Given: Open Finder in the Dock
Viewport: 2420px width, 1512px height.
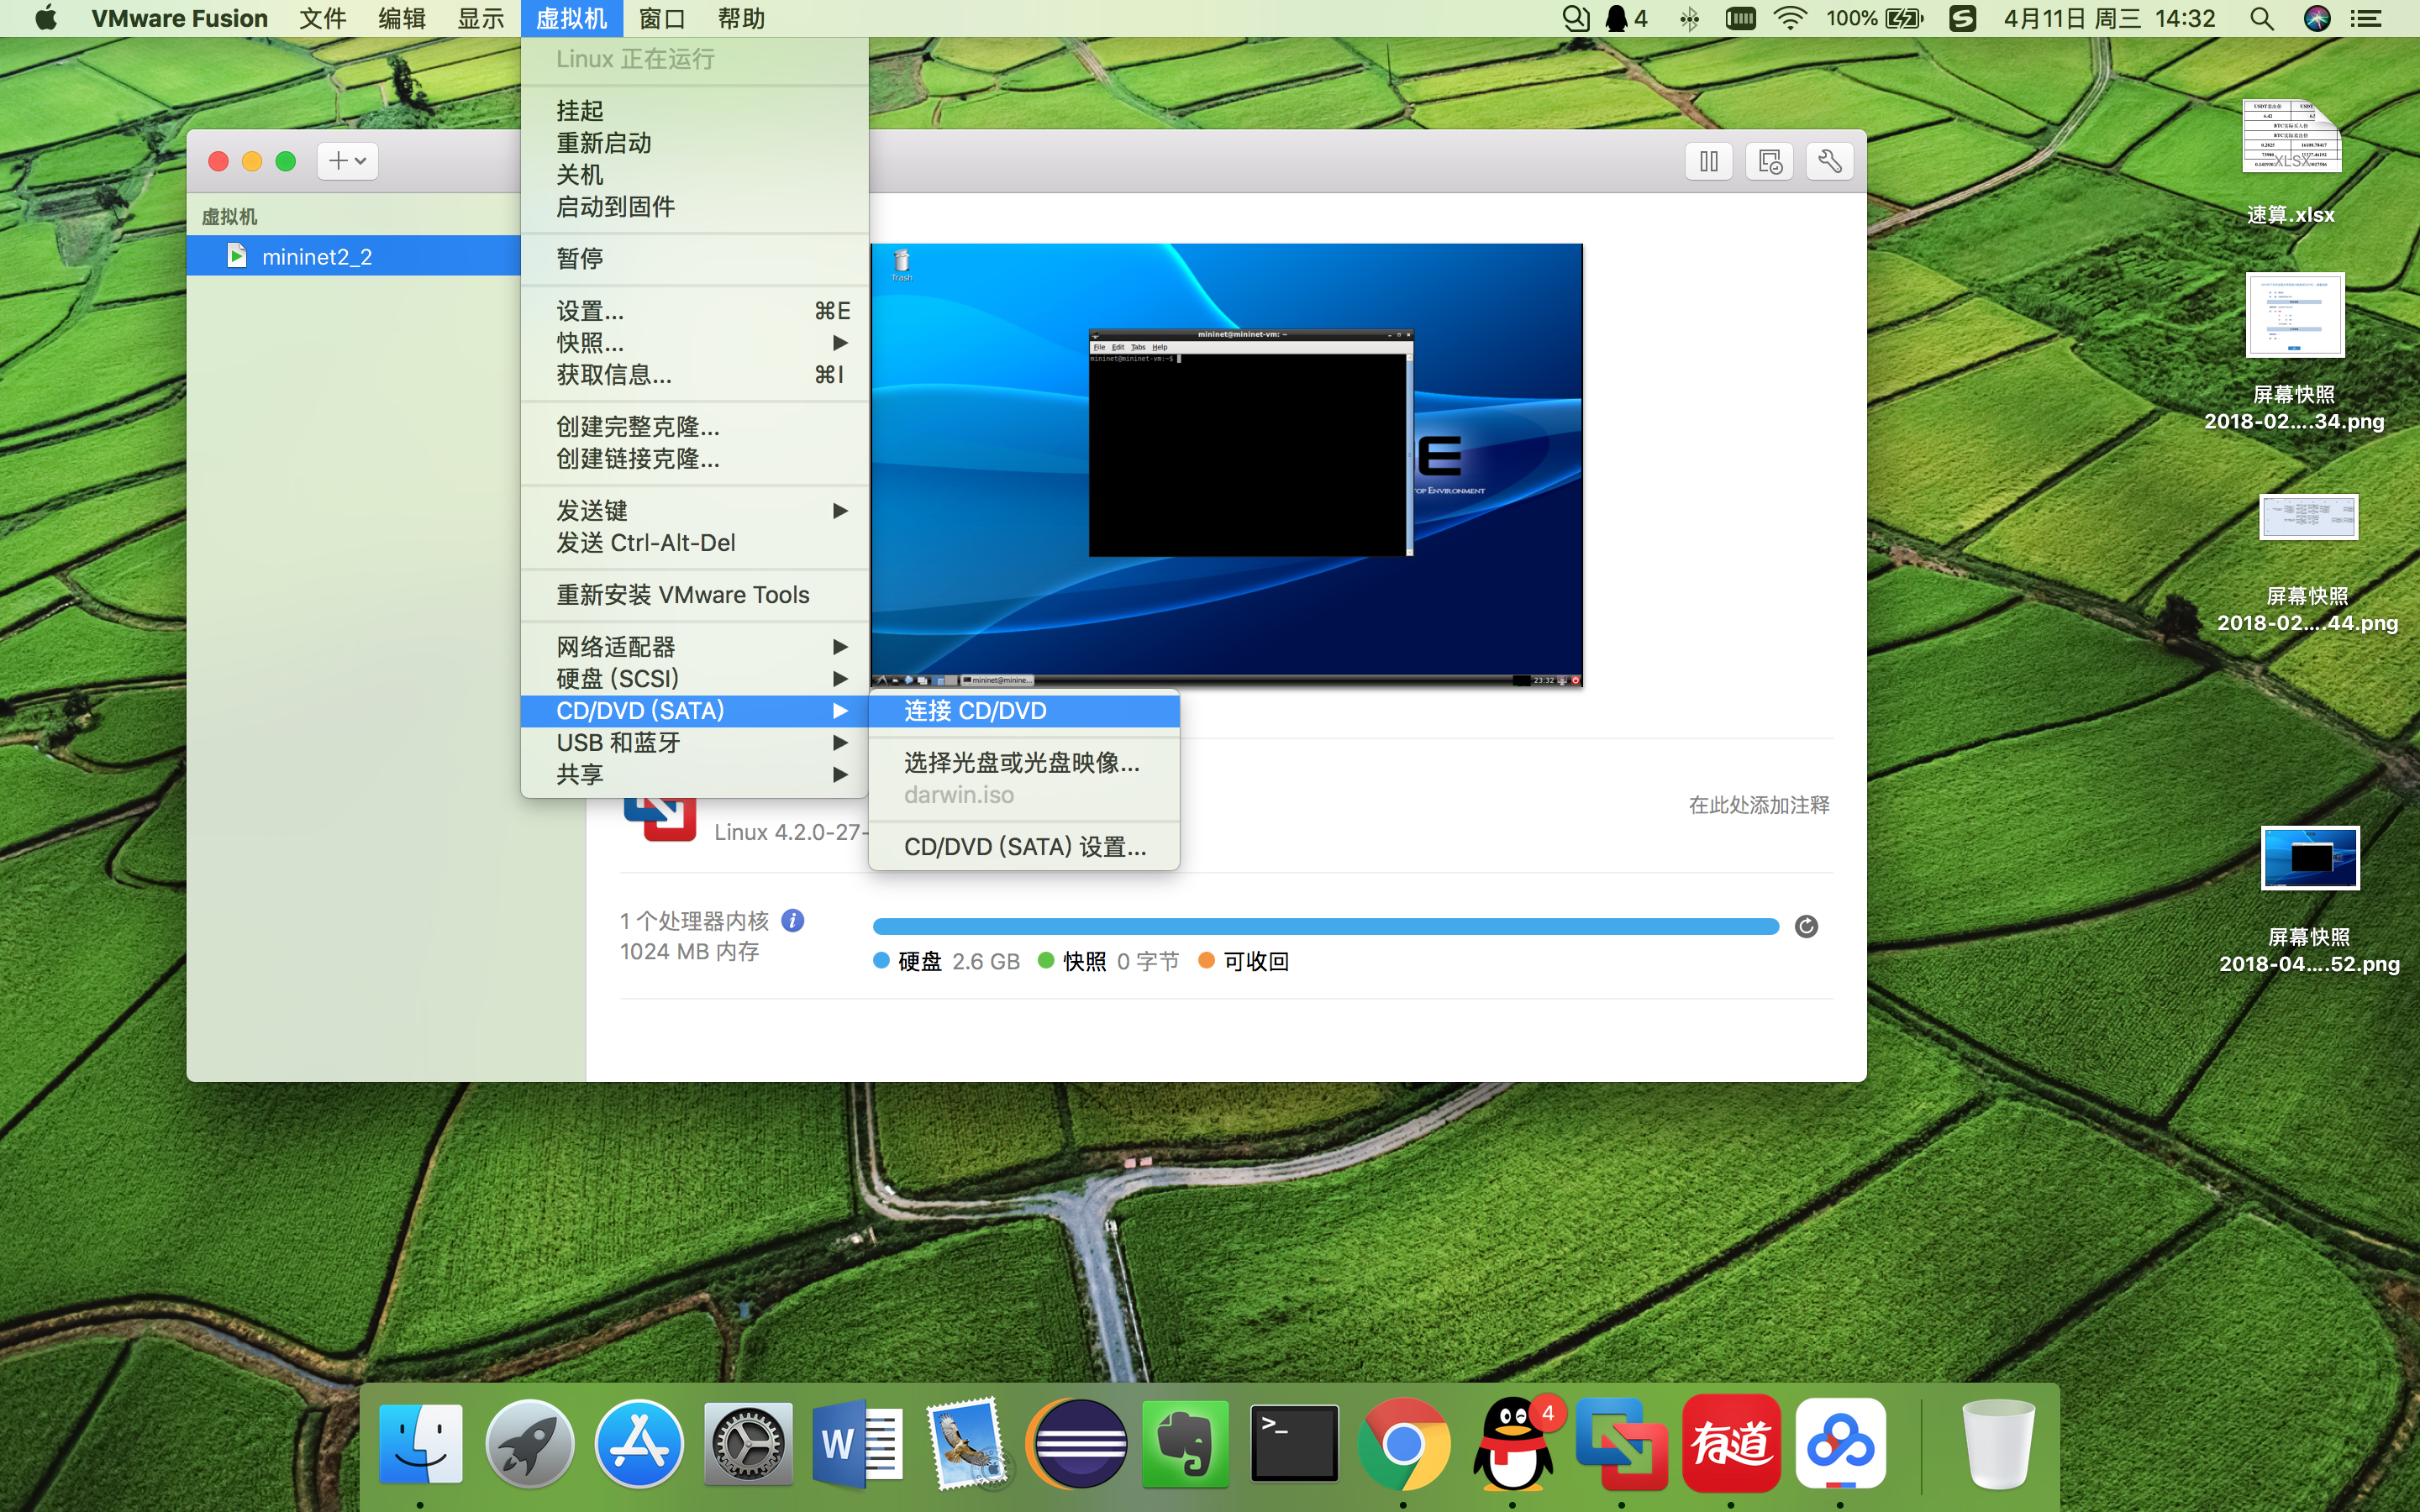Looking at the screenshot, I should 421,1443.
